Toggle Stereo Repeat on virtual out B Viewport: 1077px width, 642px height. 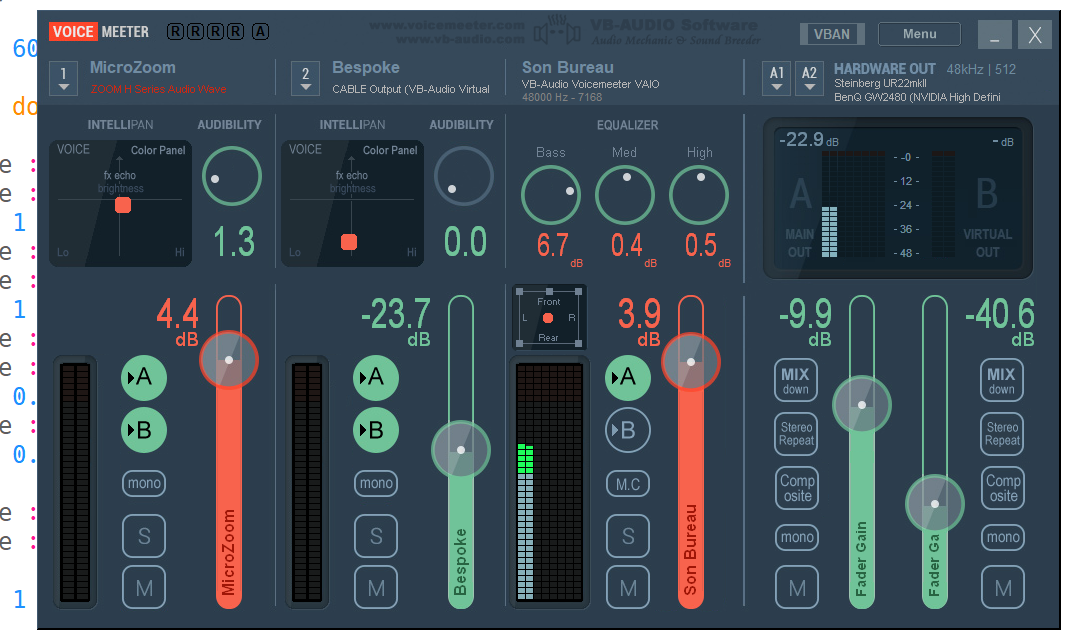[1002, 434]
